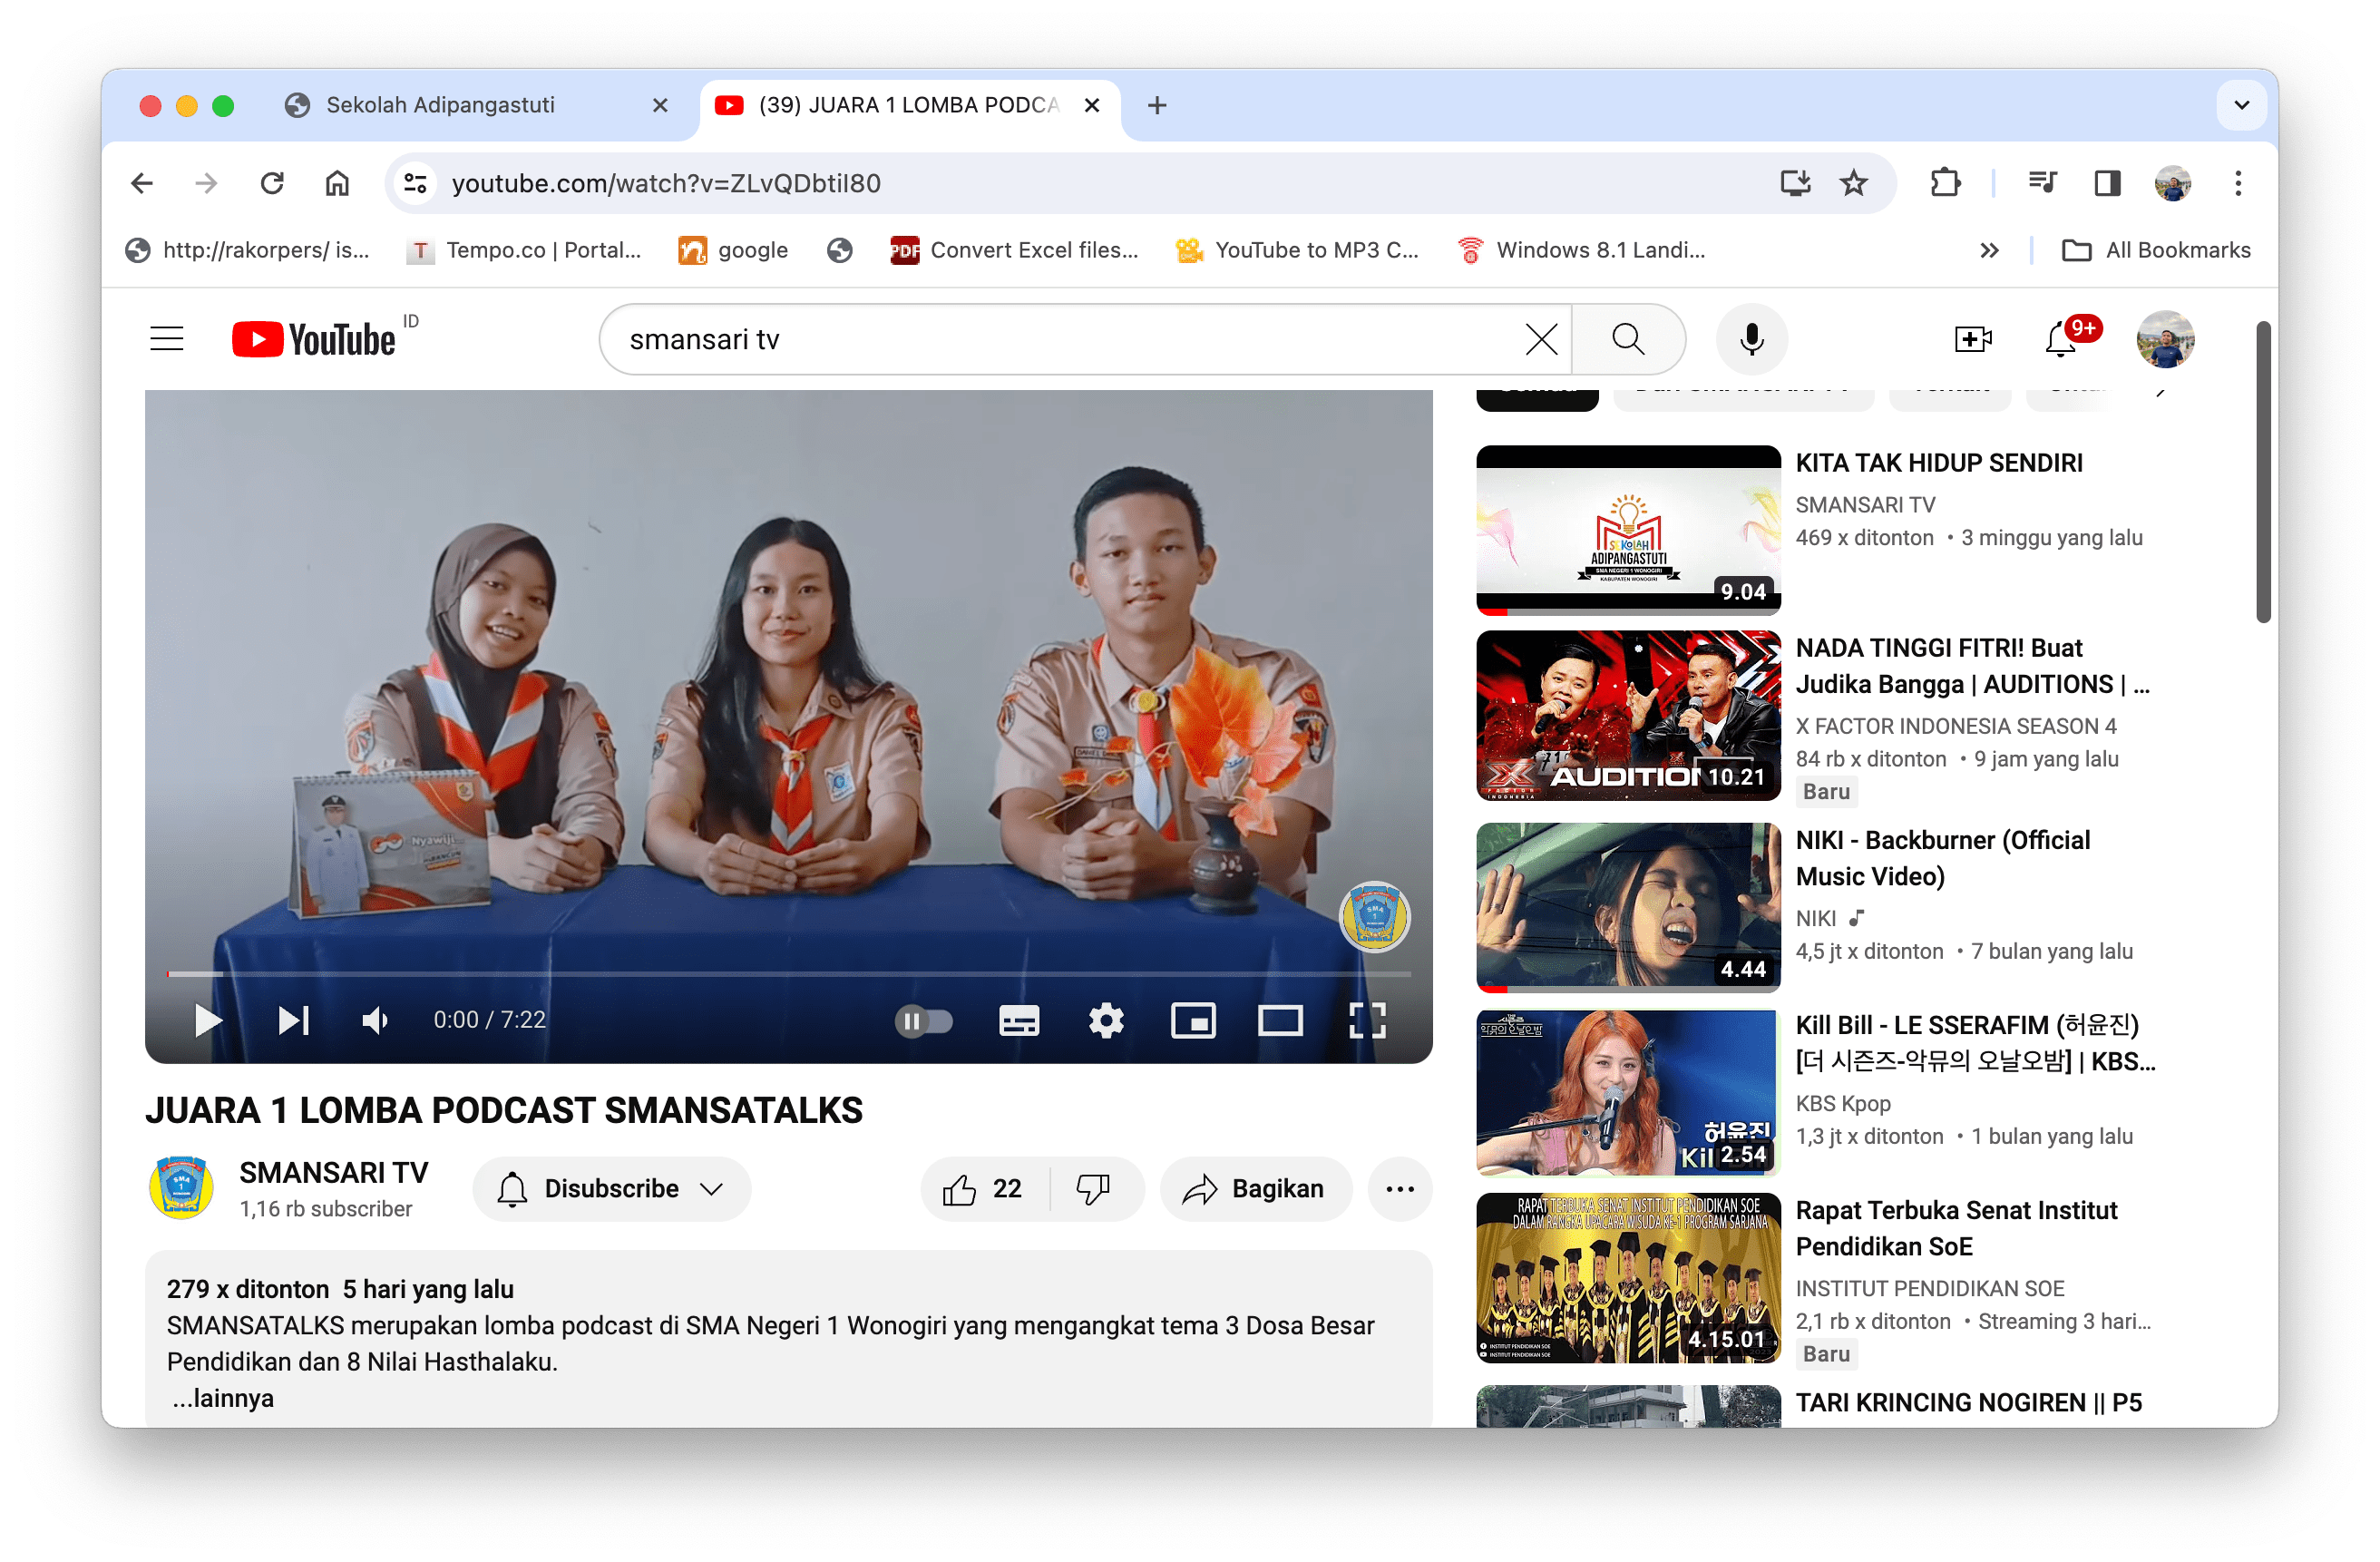Open YouTube notifications bell

(2060, 340)
